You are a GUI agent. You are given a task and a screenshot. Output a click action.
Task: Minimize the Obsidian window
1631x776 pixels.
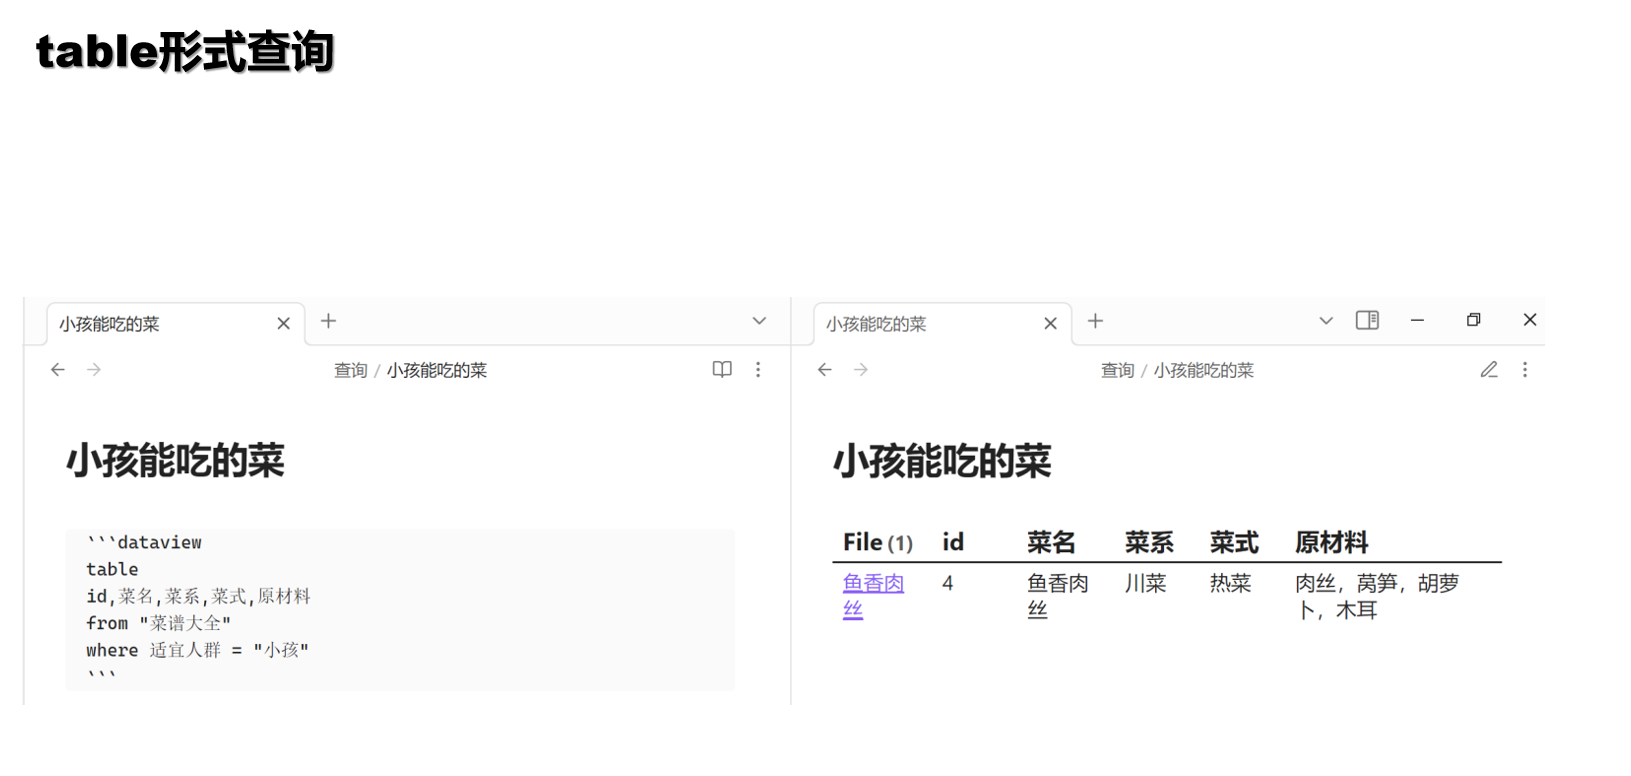[x=1417, y=320]
